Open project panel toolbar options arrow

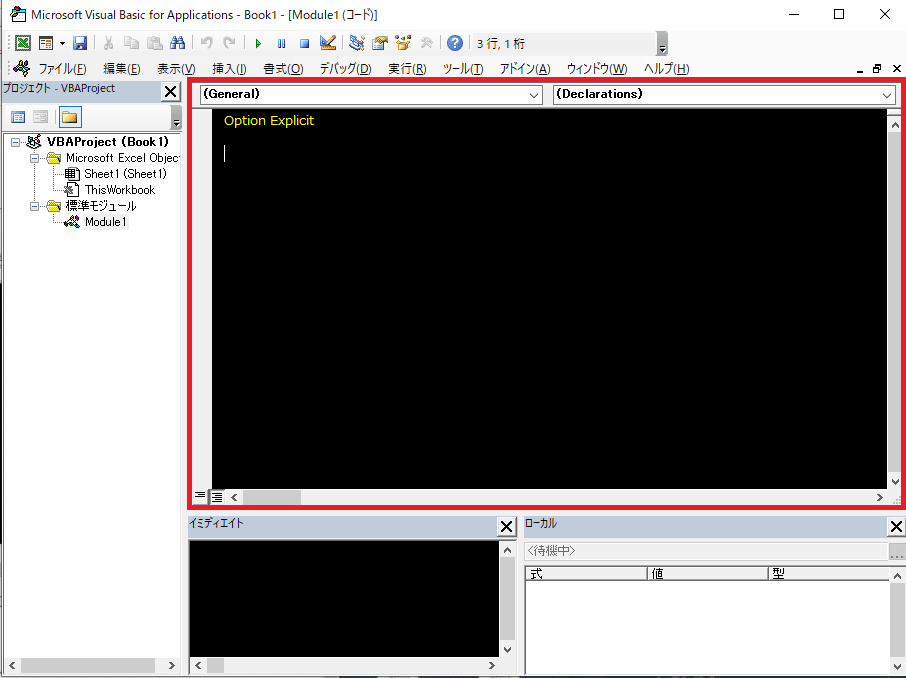176,118
